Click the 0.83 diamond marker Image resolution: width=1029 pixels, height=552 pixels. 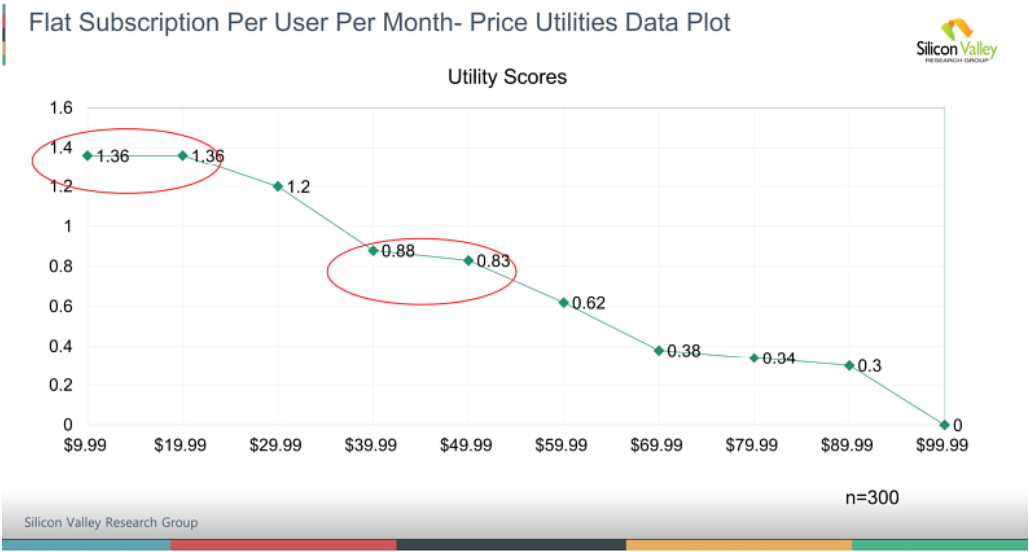(x=469, y=261)
